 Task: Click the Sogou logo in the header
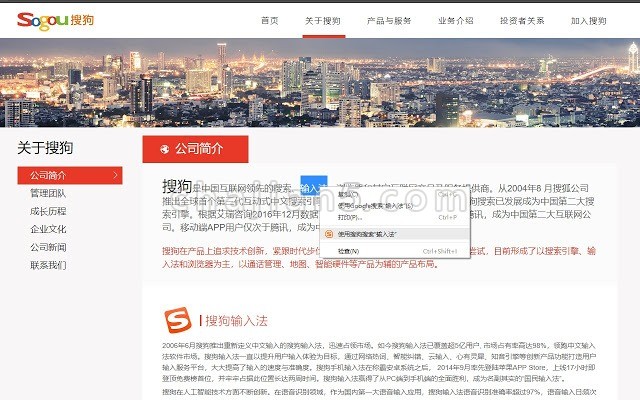click(55, 20)
